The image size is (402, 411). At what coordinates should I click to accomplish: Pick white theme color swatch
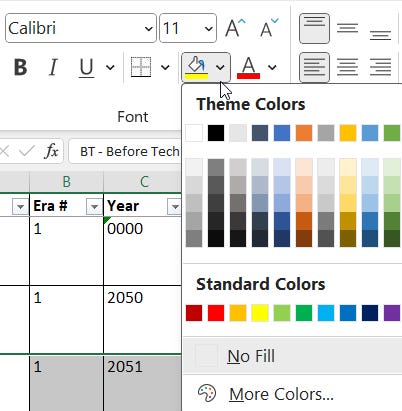[194, 133]
